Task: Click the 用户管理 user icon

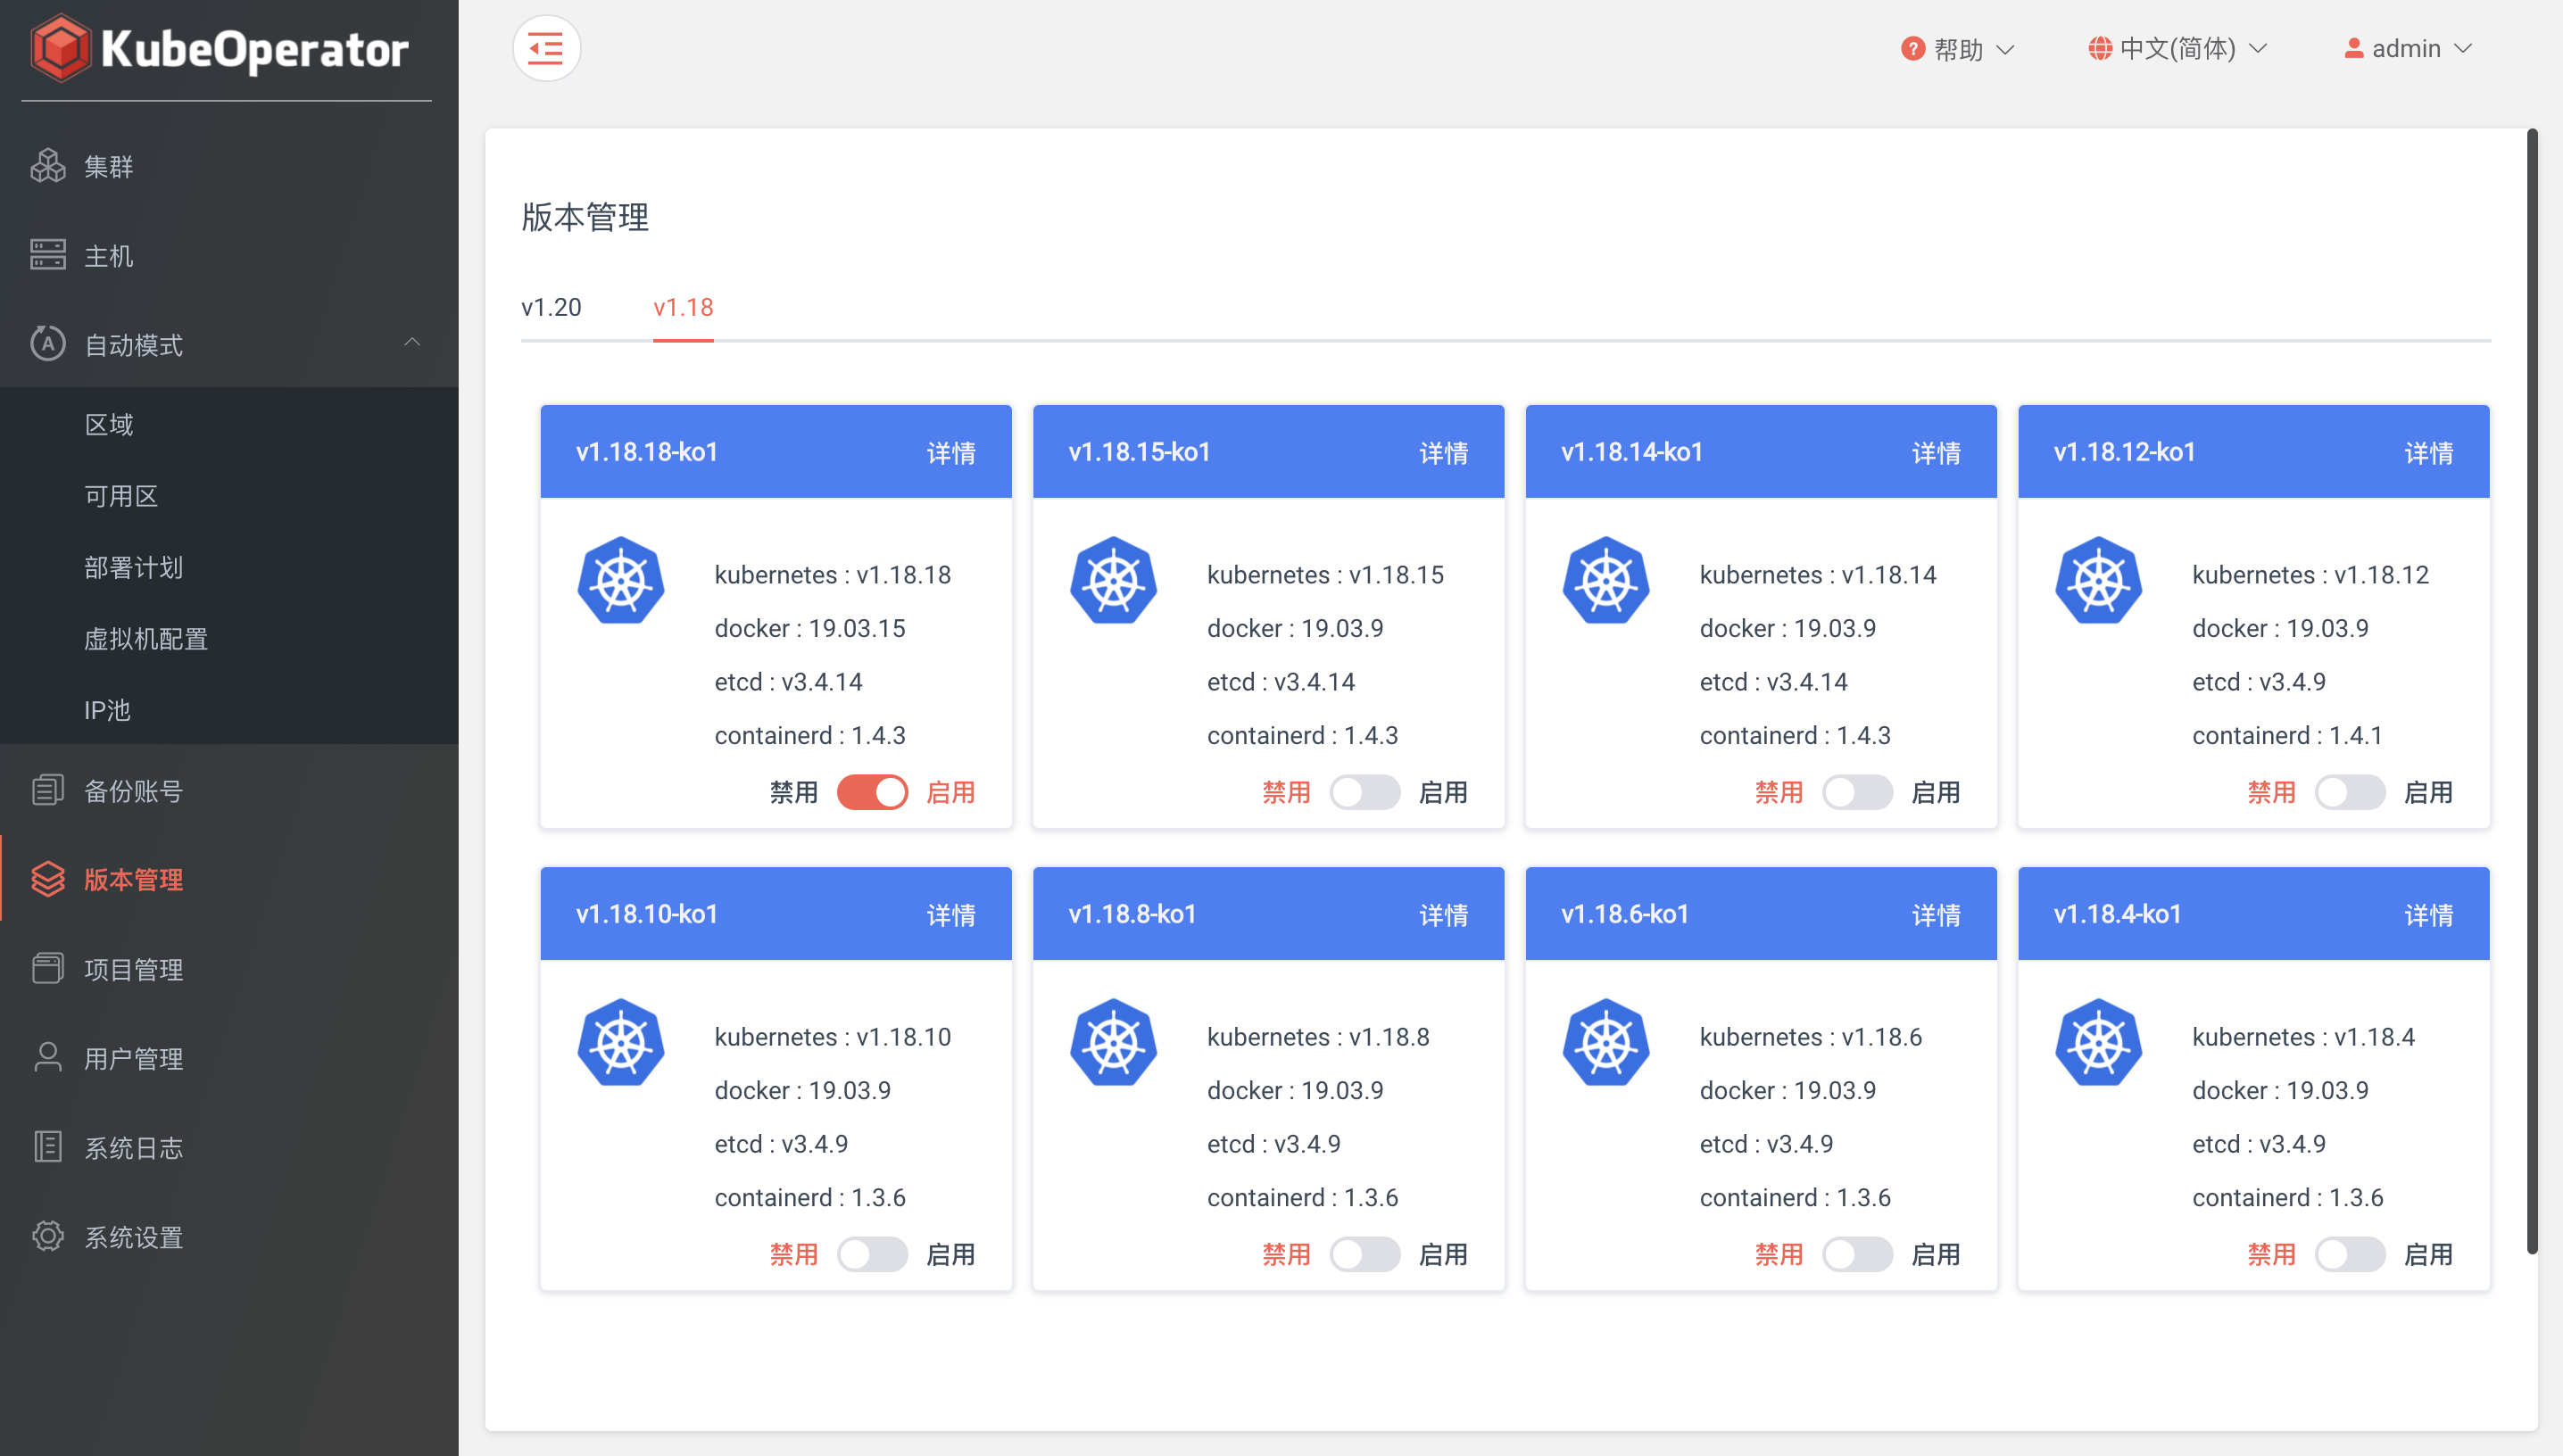Action: point(47,1058)
